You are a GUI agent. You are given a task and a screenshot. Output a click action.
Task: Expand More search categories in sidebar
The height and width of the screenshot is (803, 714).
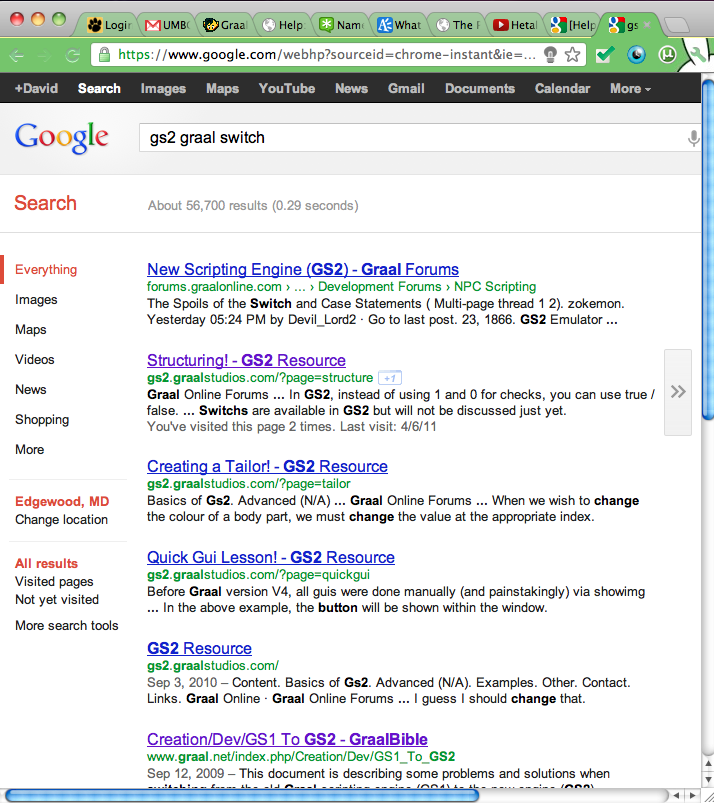(30, 450)
